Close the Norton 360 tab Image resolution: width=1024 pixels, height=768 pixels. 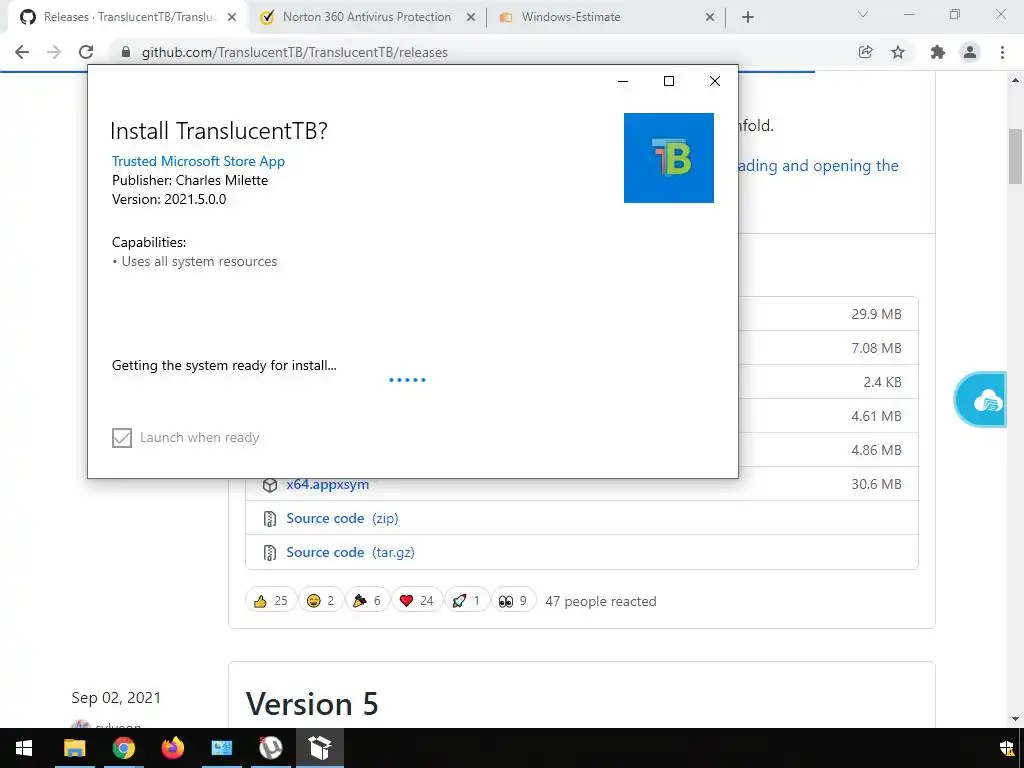[x=471, y=17]
